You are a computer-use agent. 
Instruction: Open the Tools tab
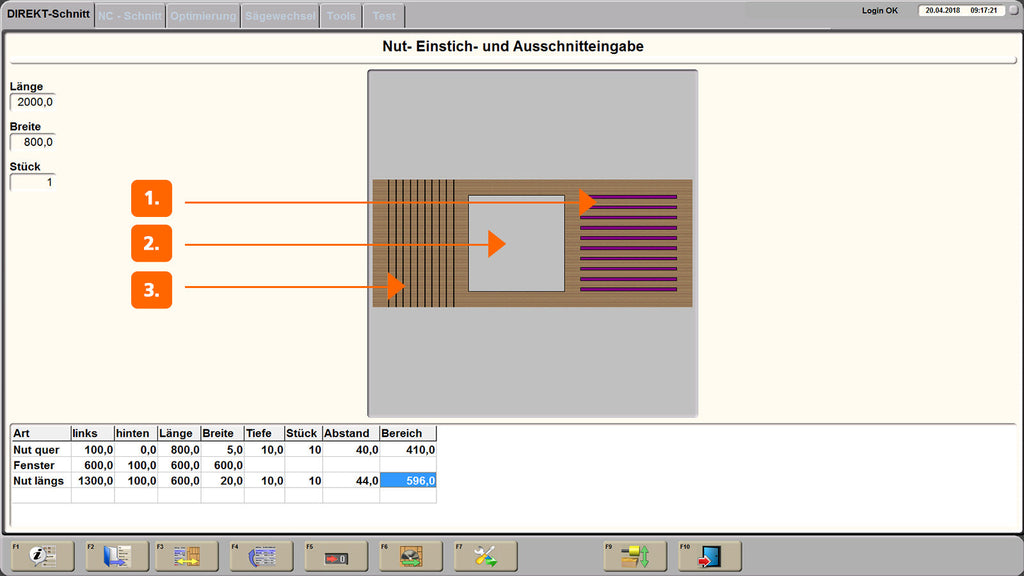(341, 16)
